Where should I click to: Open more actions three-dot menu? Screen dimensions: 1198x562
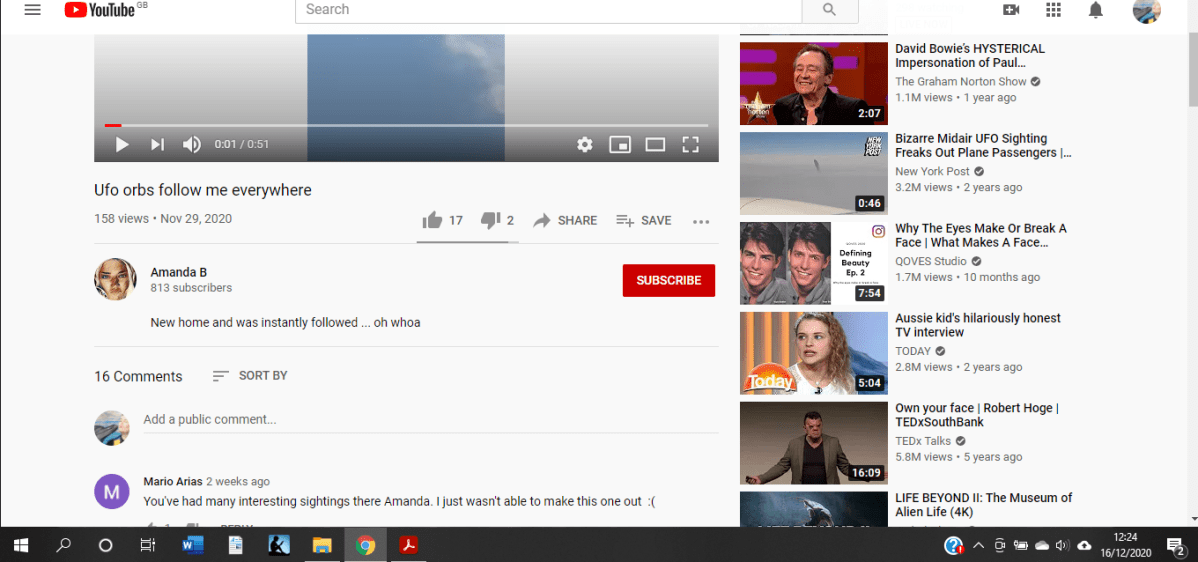(x=701, y=221)
